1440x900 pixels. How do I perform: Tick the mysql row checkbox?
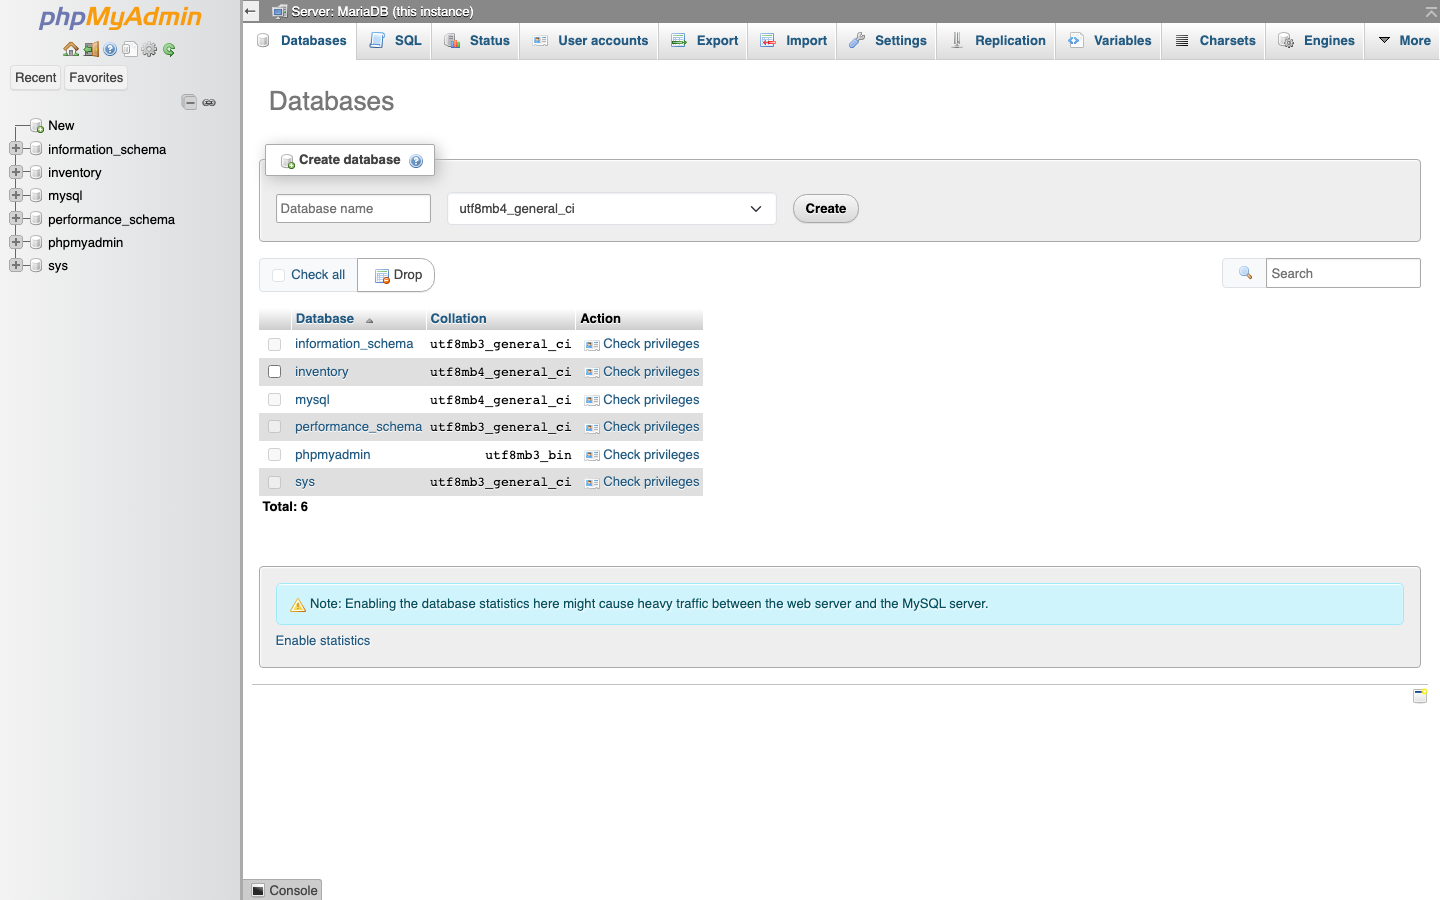point(274,400)
